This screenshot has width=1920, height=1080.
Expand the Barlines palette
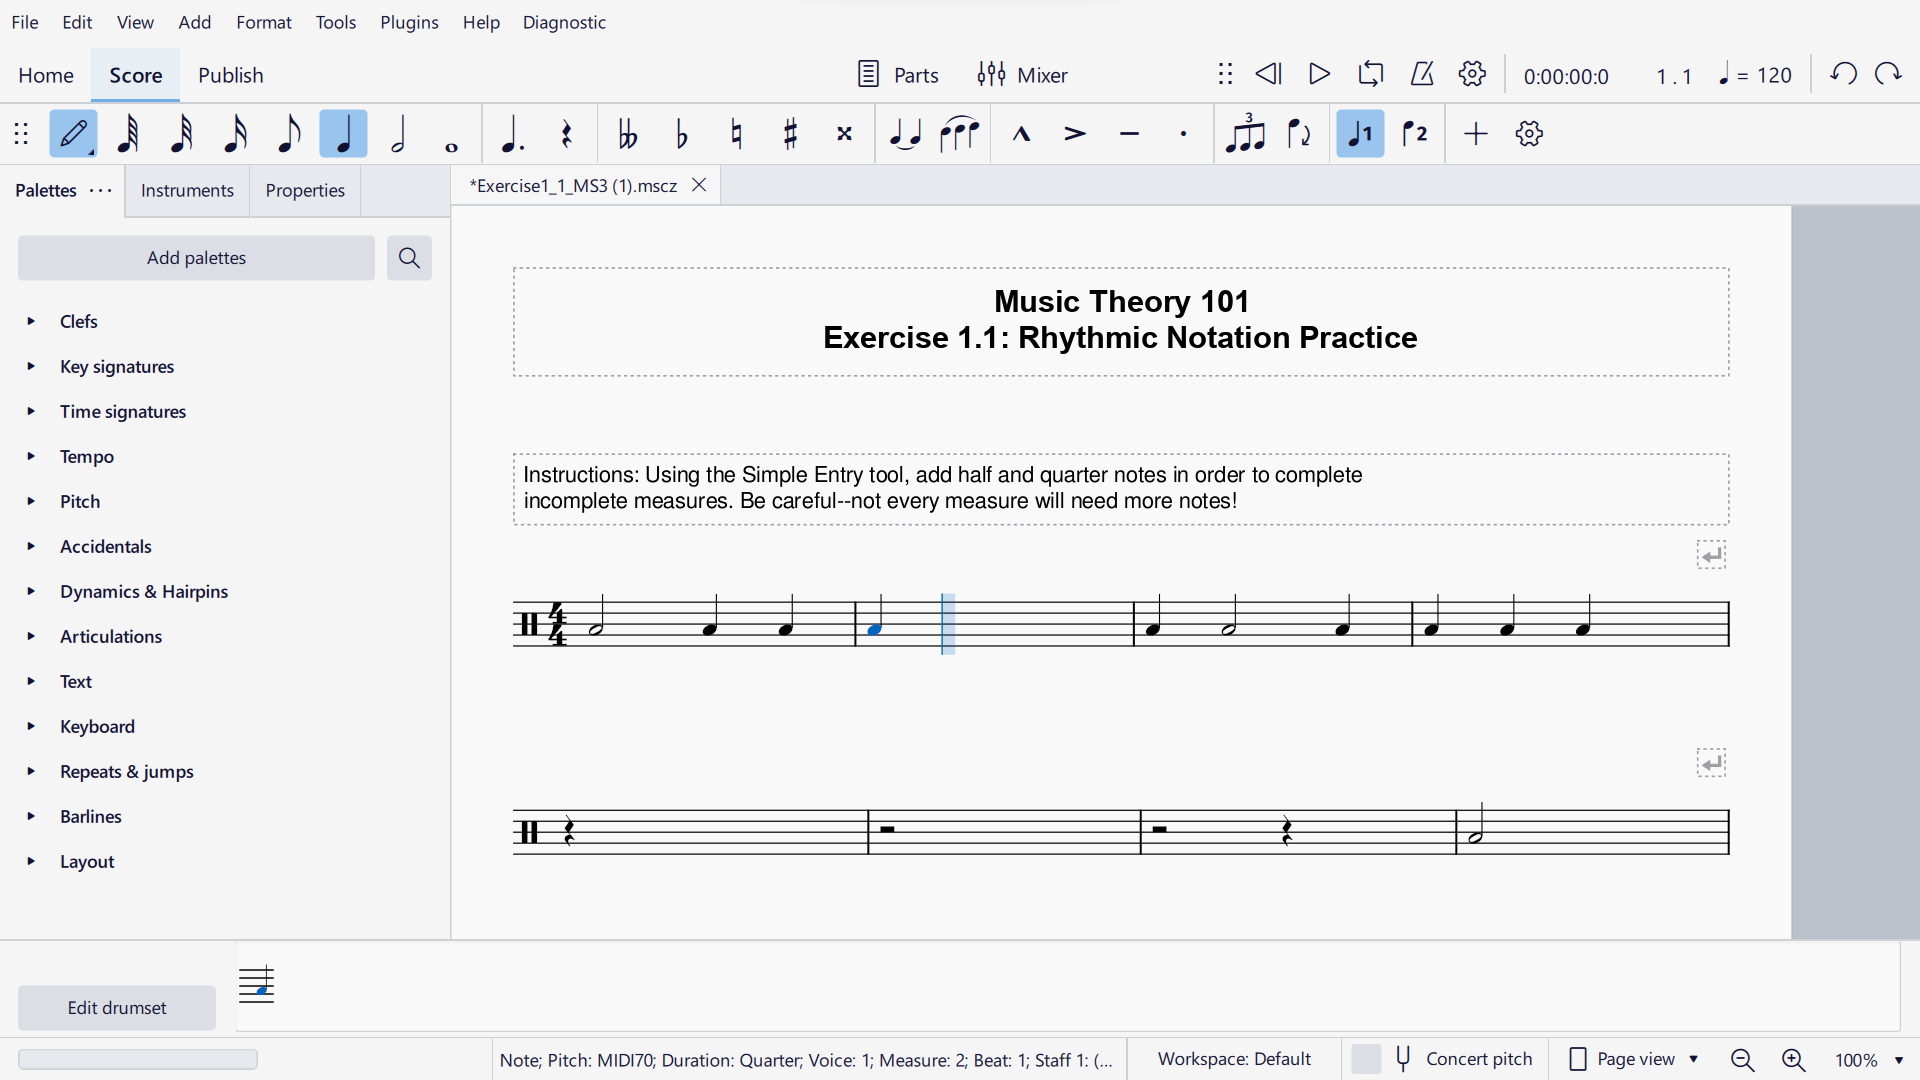coord(31,816)
